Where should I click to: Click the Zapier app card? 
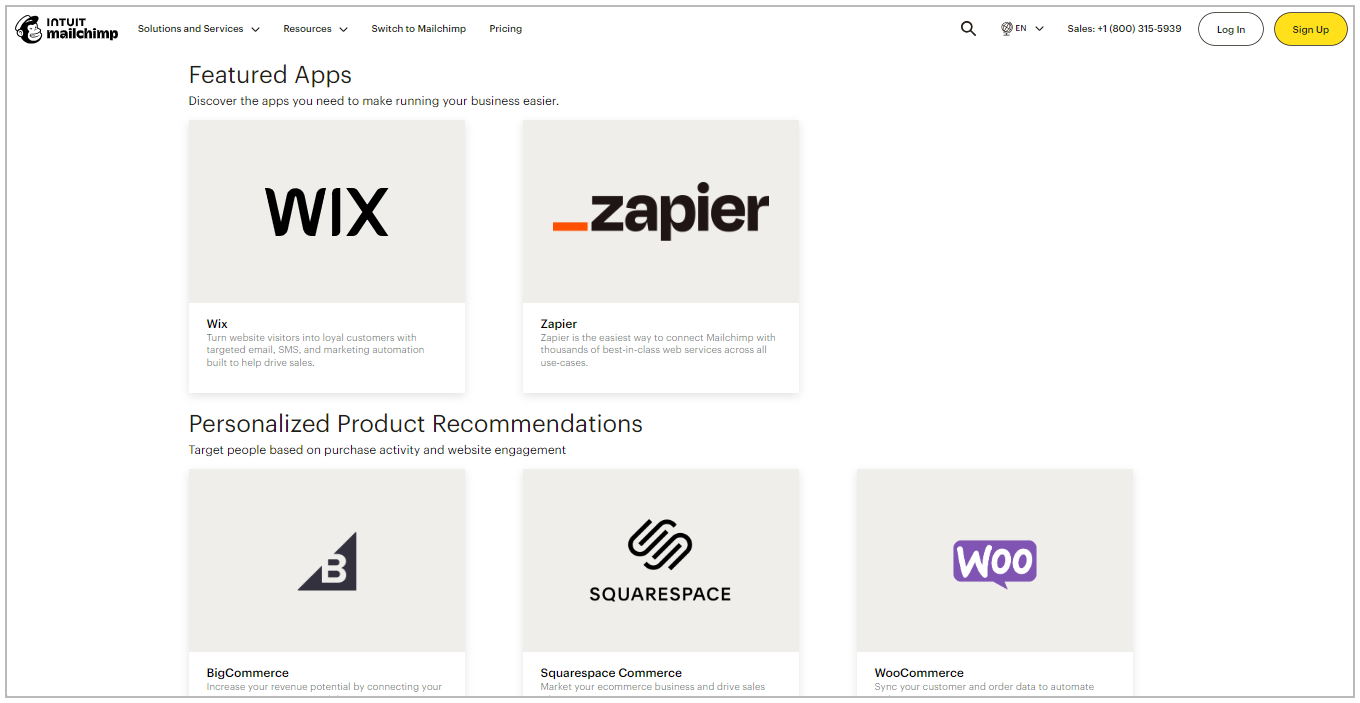click(660, 255)
